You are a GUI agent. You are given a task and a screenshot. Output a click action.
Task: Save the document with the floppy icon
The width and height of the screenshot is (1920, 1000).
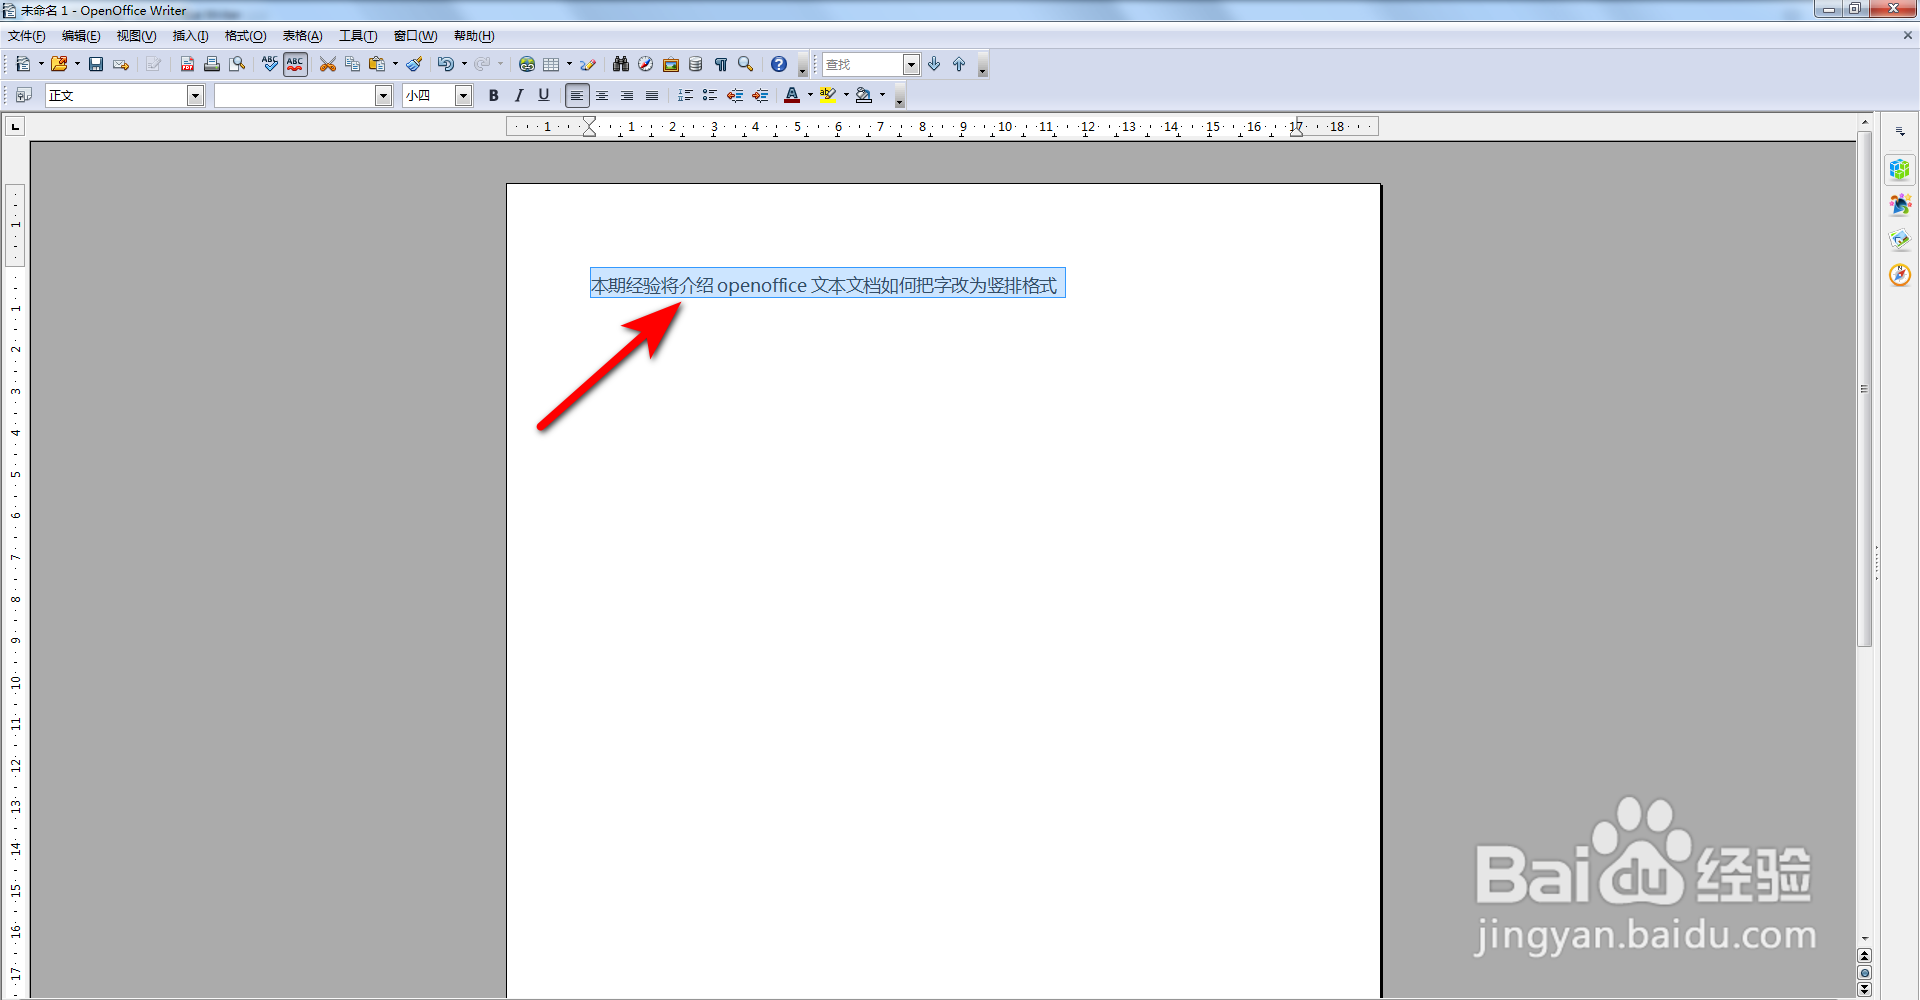(x=96, y=64)
